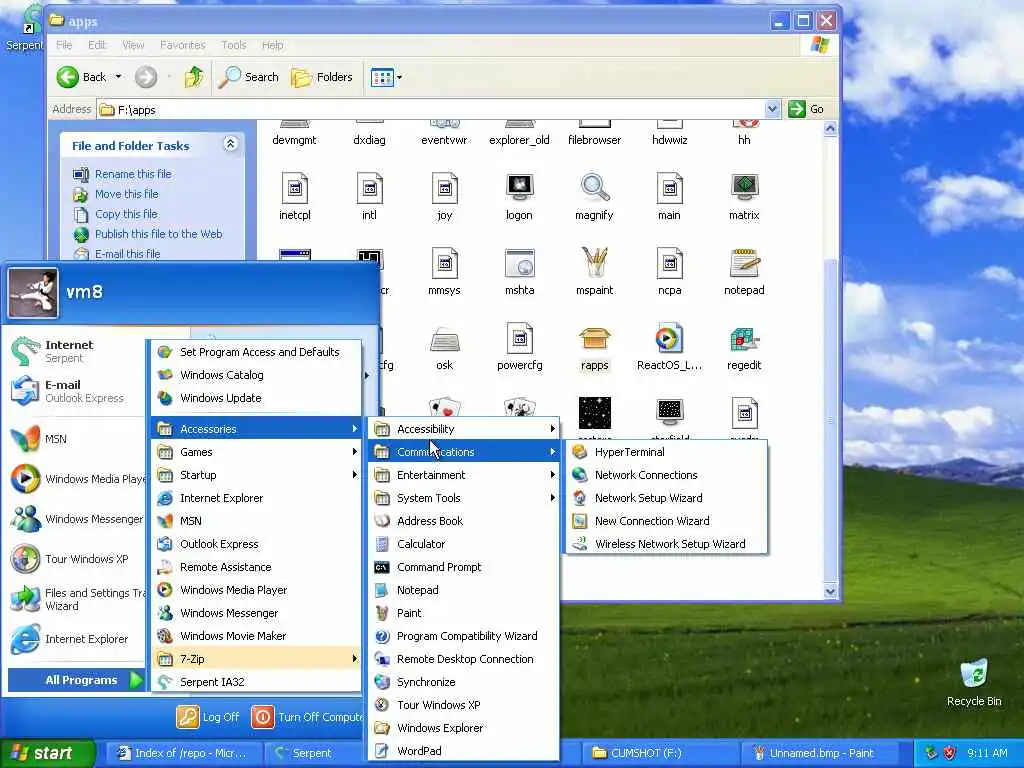
Task: Expand the 7-Zip submenu
Action: [256, 658]
